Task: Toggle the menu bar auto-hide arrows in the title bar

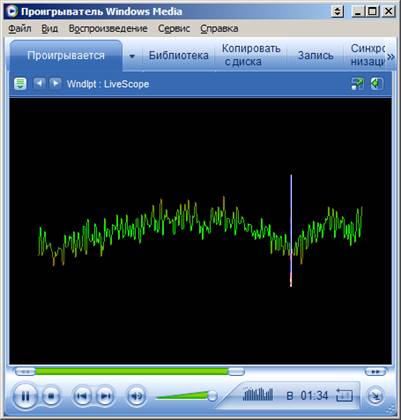Action: [x=338, y=12]
